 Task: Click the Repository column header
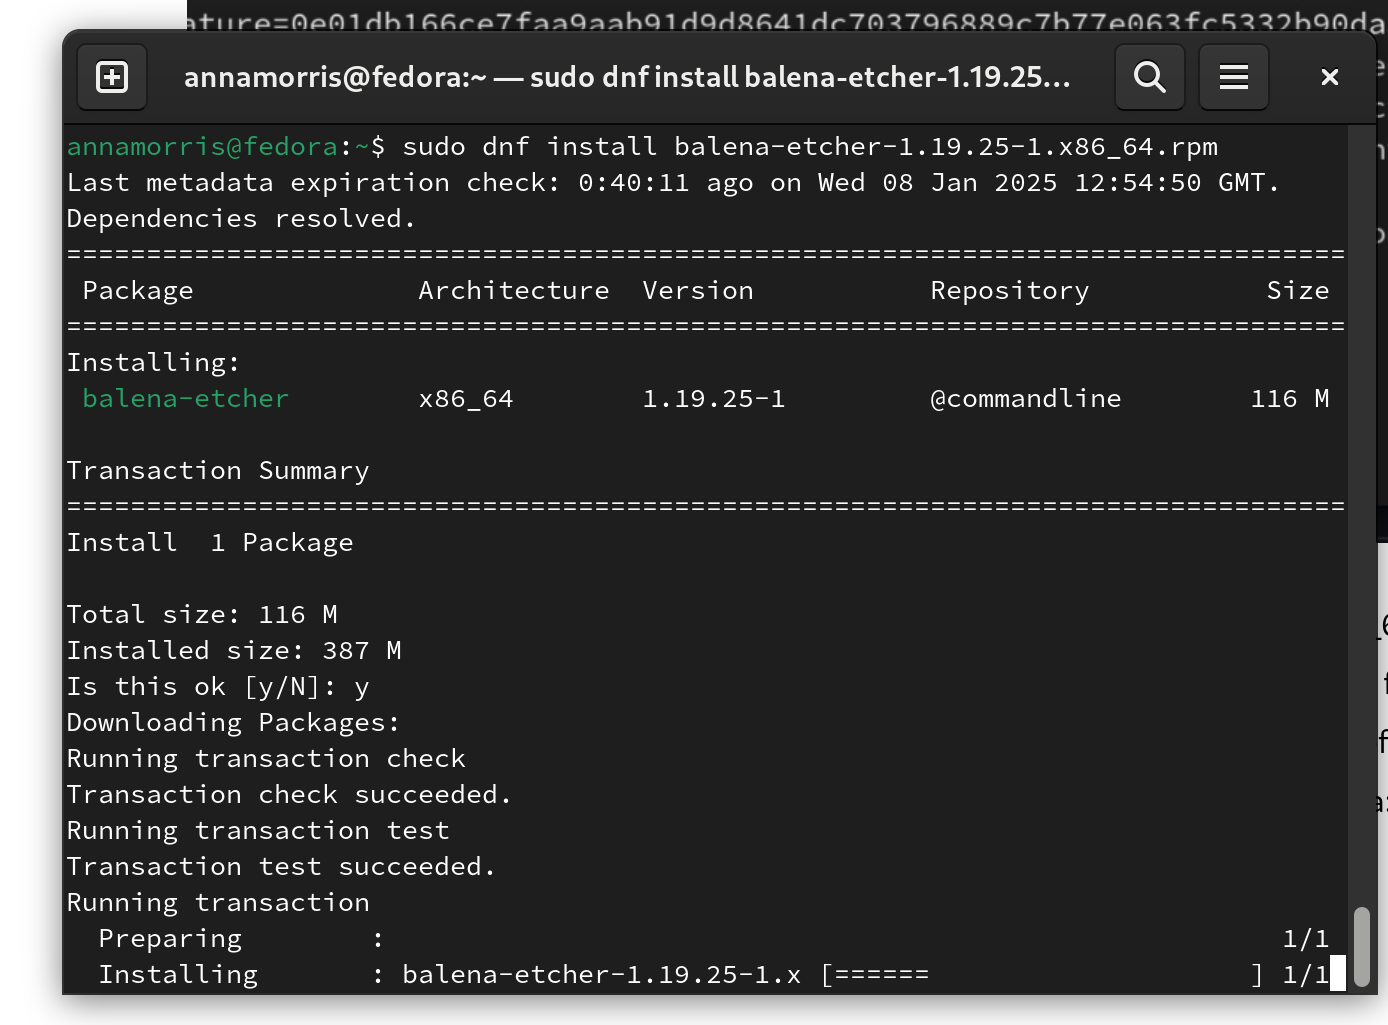coord(1010,291)
